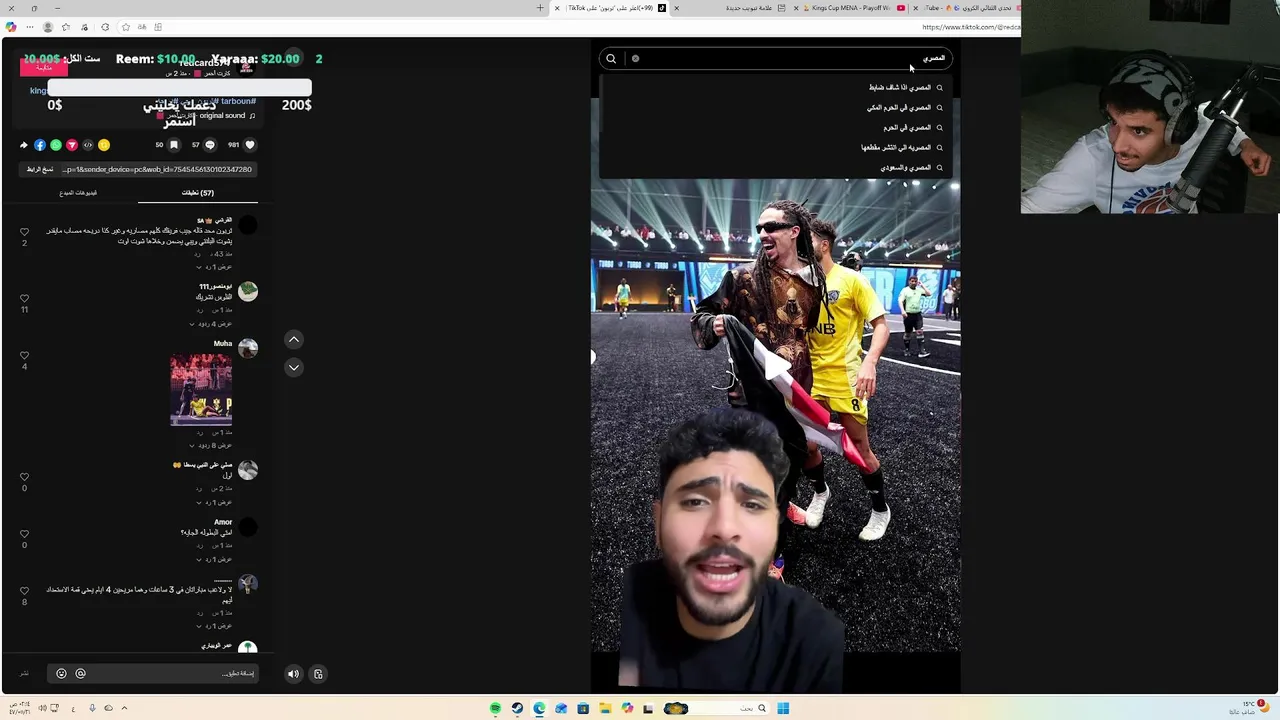Click the video share URL text field
The image size is (1280, 720).
click(x=157, y=170)
